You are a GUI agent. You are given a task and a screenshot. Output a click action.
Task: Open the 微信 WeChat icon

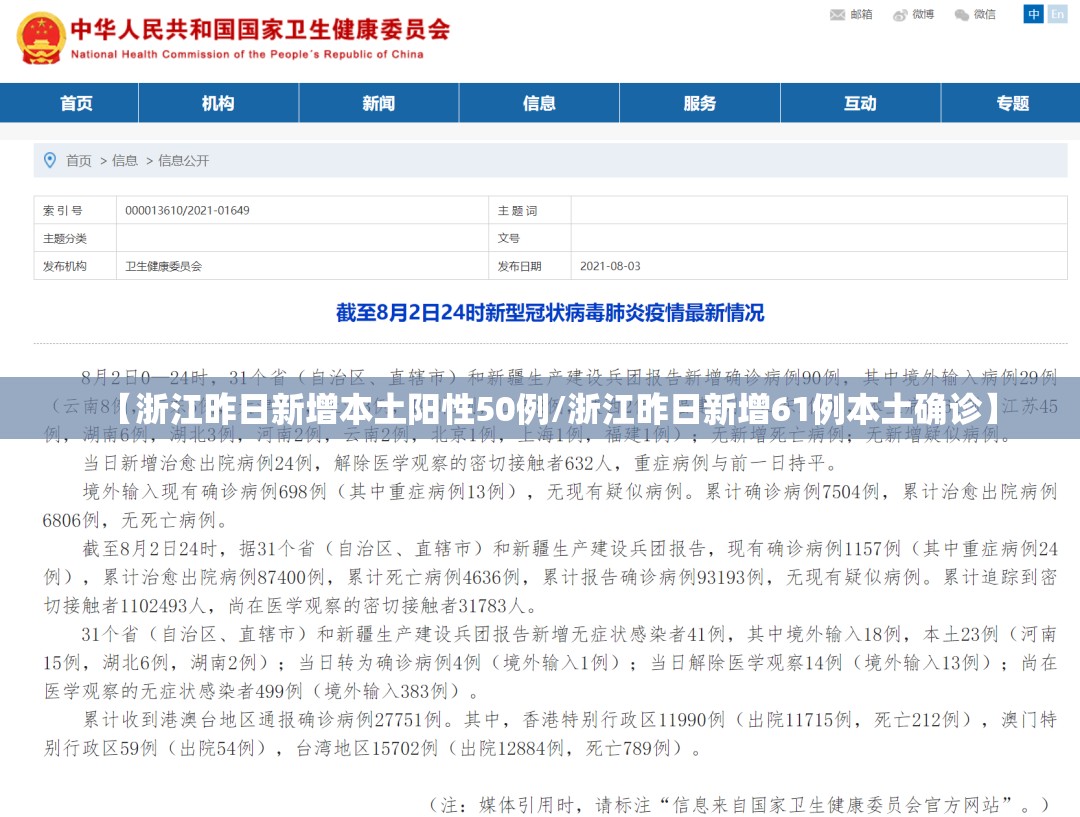(962, 15)
